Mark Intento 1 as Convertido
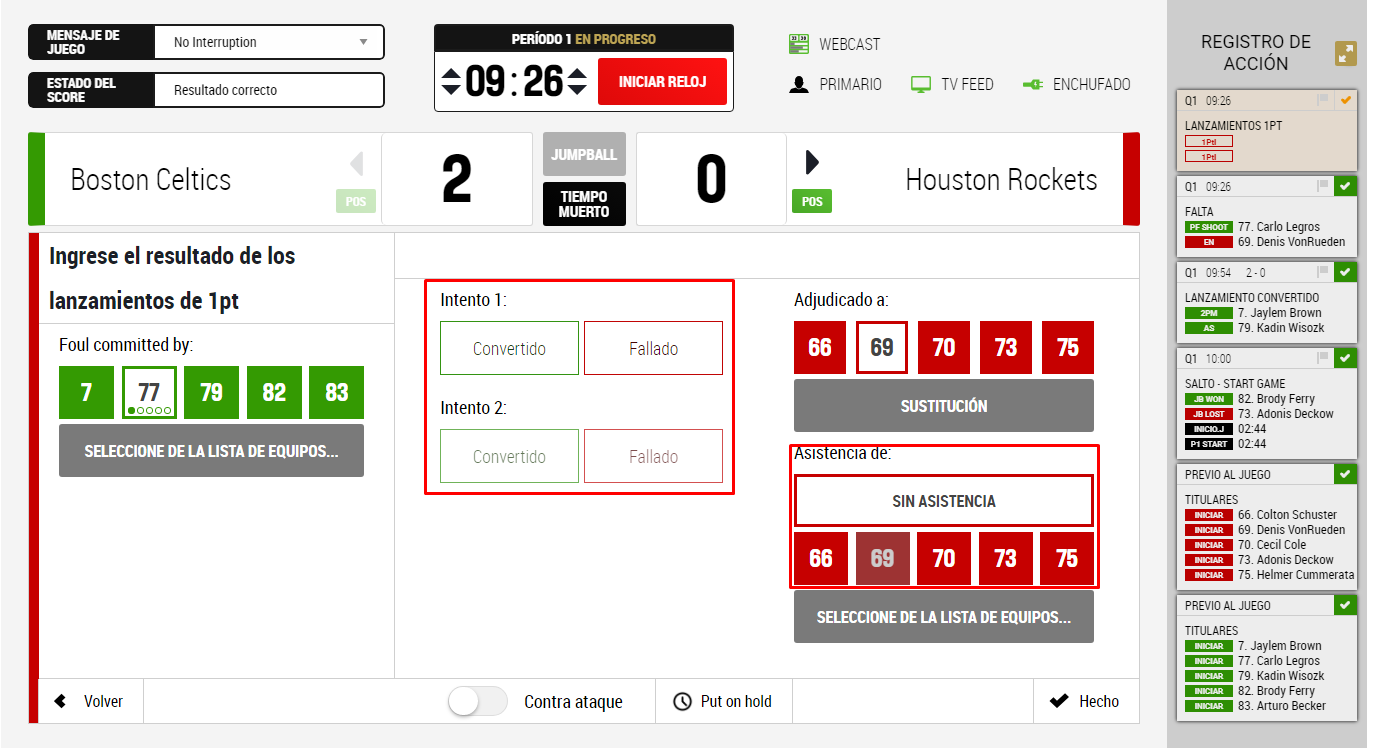 coord(509,348)
